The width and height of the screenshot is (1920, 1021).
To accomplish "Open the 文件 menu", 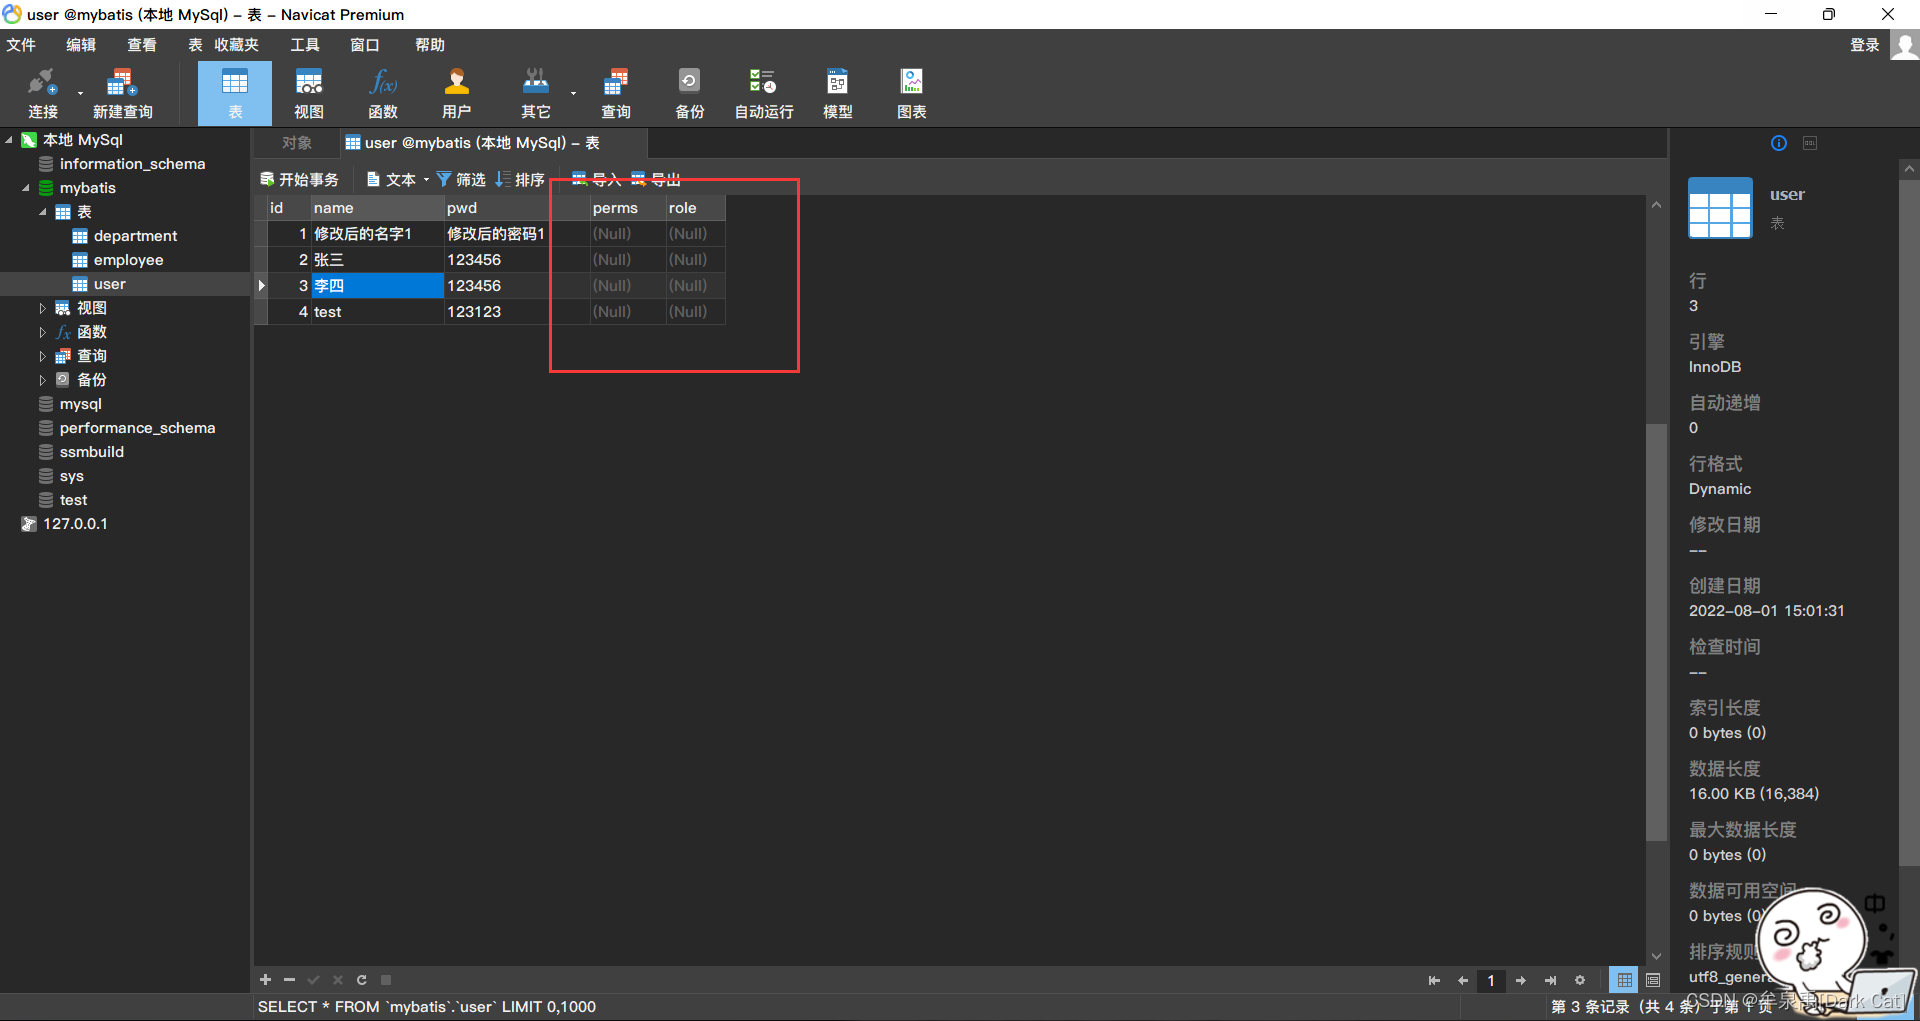I will (x=21, y=45).
